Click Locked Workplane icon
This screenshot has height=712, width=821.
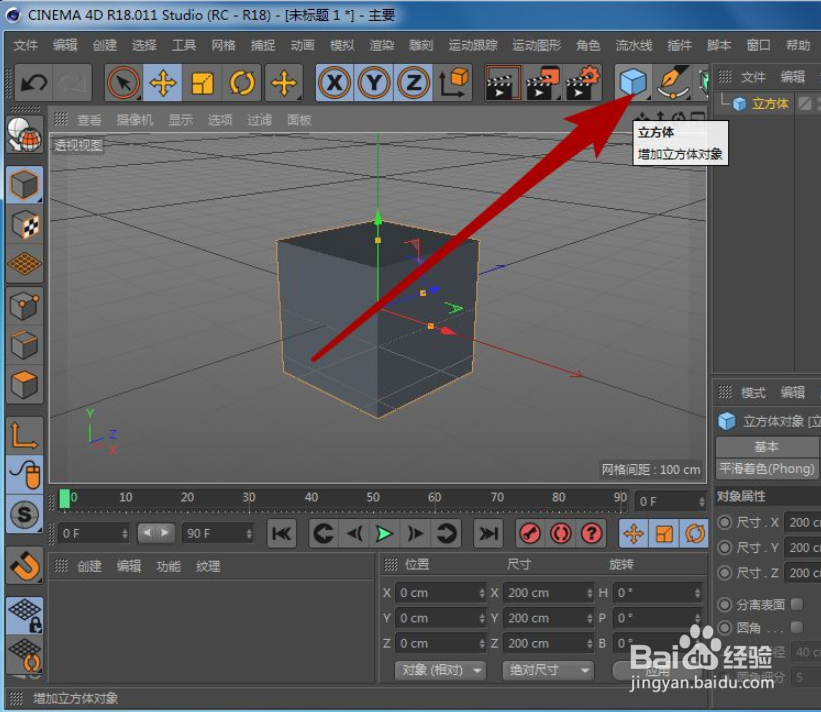[24, 615]
